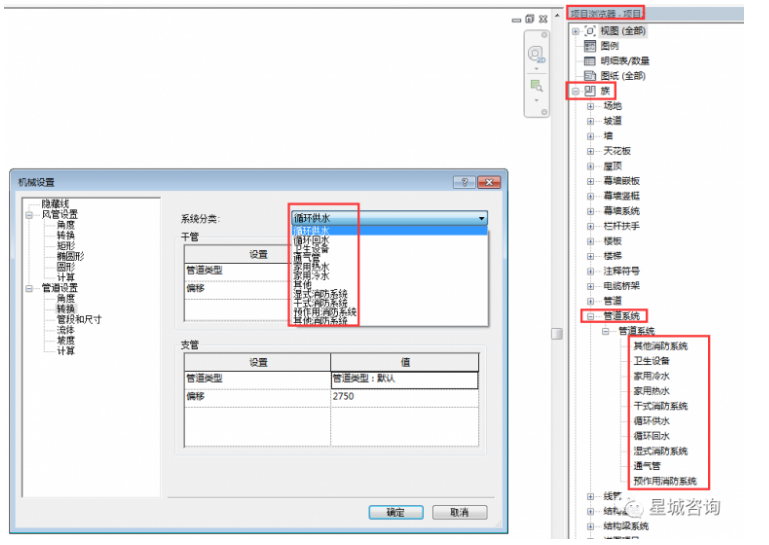Click the 项目浏览器 panel title

pyautogui.click(x=606, y=13)
